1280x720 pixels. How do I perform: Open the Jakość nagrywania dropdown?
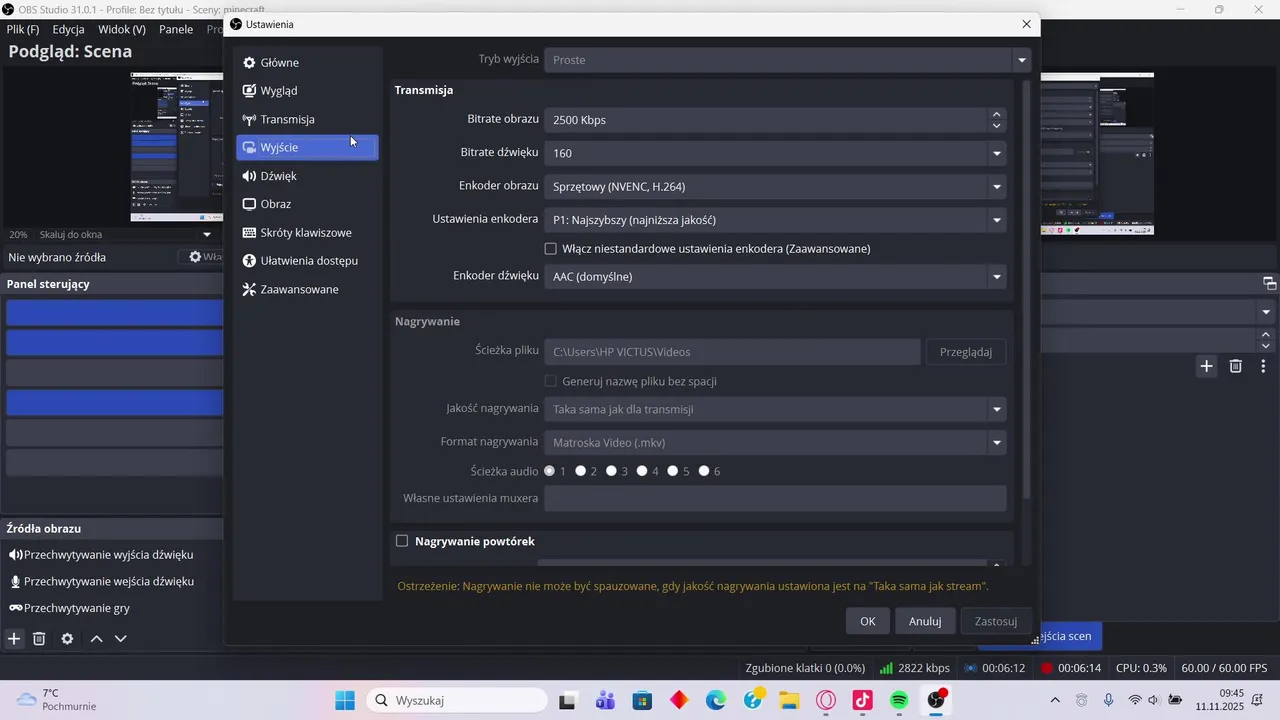(775, 409)
